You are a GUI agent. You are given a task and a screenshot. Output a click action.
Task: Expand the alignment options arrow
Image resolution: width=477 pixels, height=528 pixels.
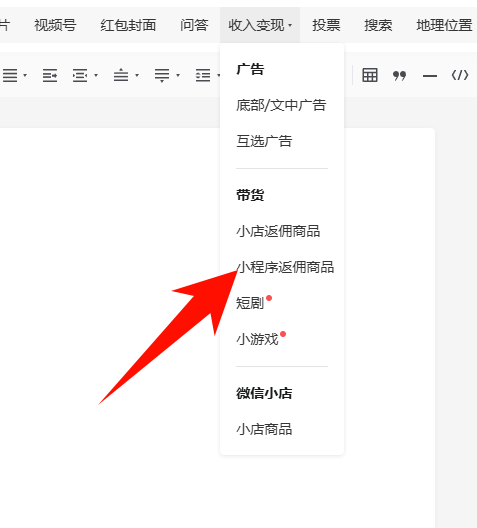click(x=25, y=75)
